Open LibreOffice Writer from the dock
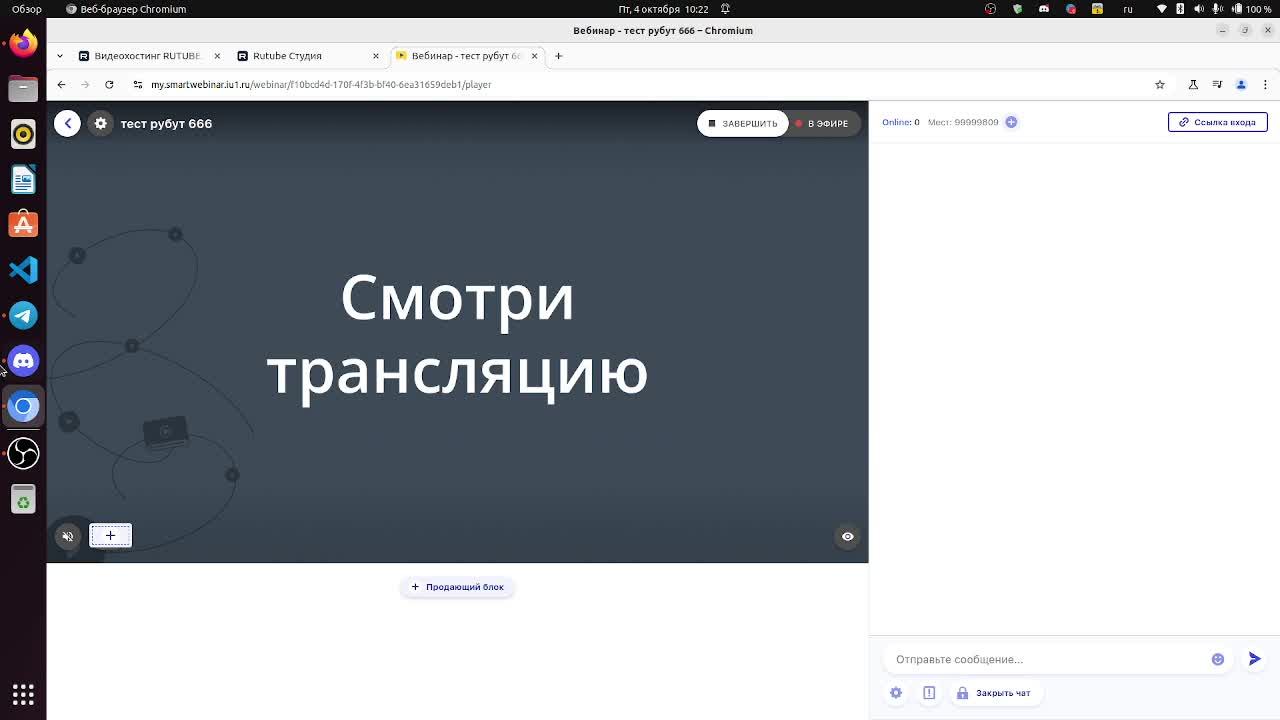The image size is (1280, 720). click(x=23, y=180)
